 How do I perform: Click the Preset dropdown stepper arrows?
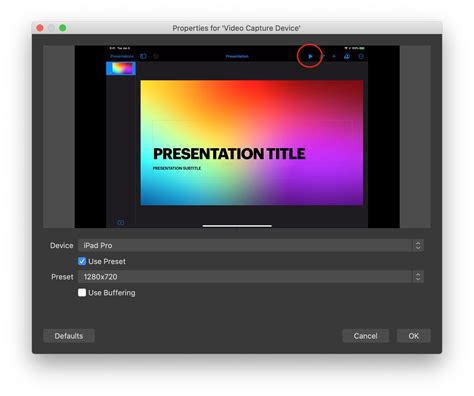(x=418, y=277)
